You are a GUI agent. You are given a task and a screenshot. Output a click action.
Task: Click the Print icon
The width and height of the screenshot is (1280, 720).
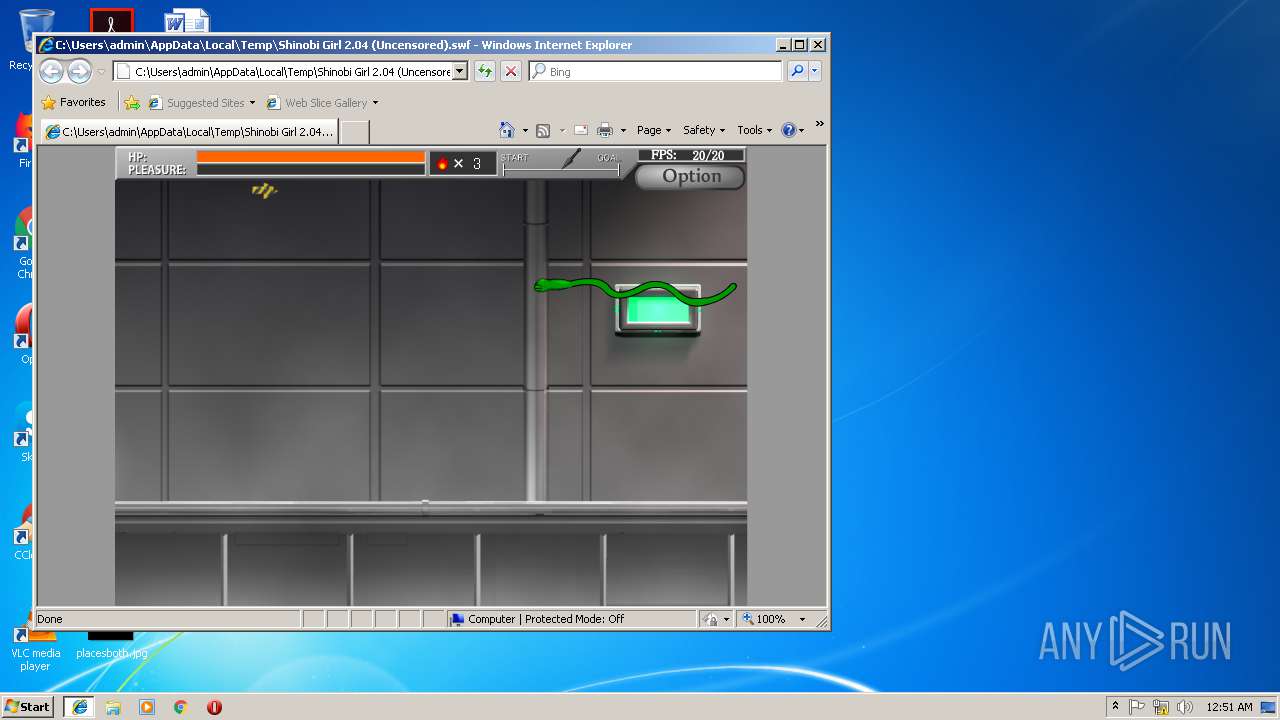click(x=605, y=130)
